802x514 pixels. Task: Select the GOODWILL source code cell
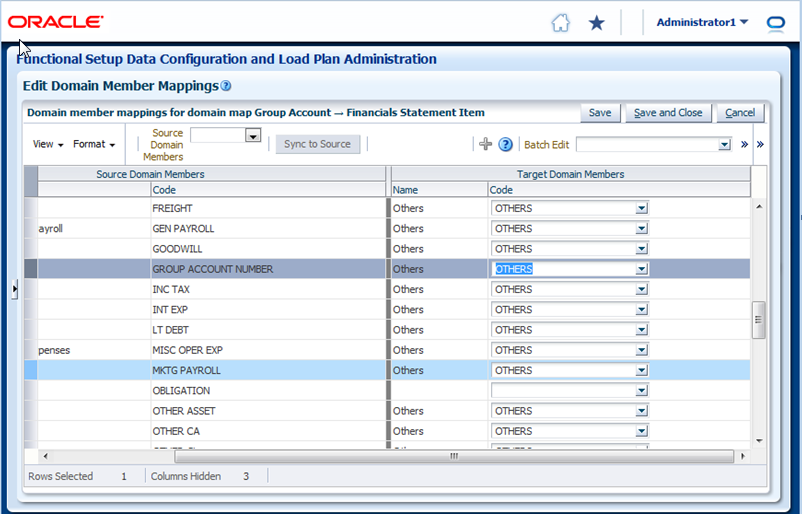pyautogui.click(x=268, y=249)
